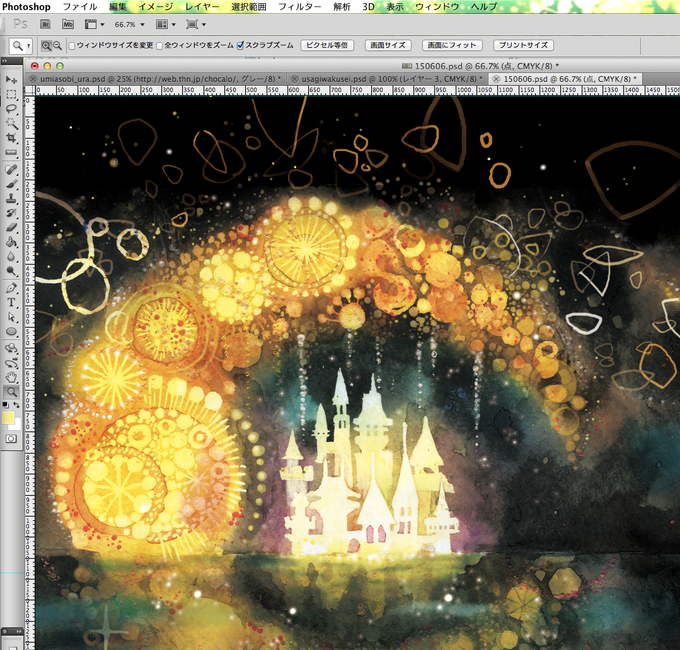
Task: Open the Screen Mode dropdown
Action: pos(196,25)
